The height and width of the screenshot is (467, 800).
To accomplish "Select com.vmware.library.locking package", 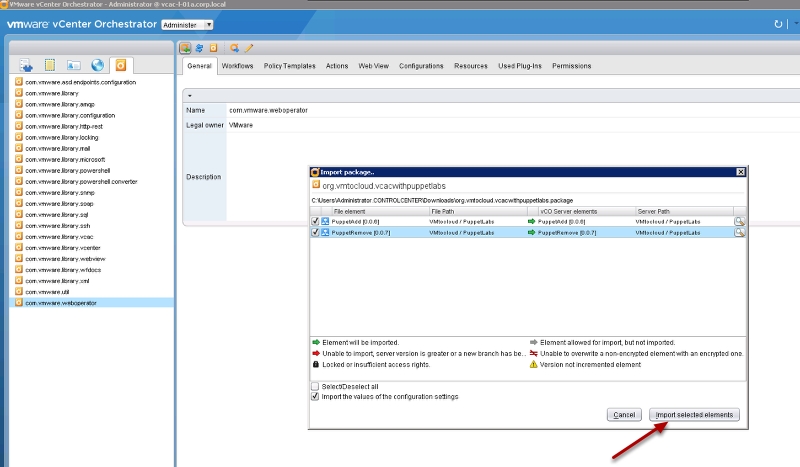I will pyautogui.click(x=62, y=137).
